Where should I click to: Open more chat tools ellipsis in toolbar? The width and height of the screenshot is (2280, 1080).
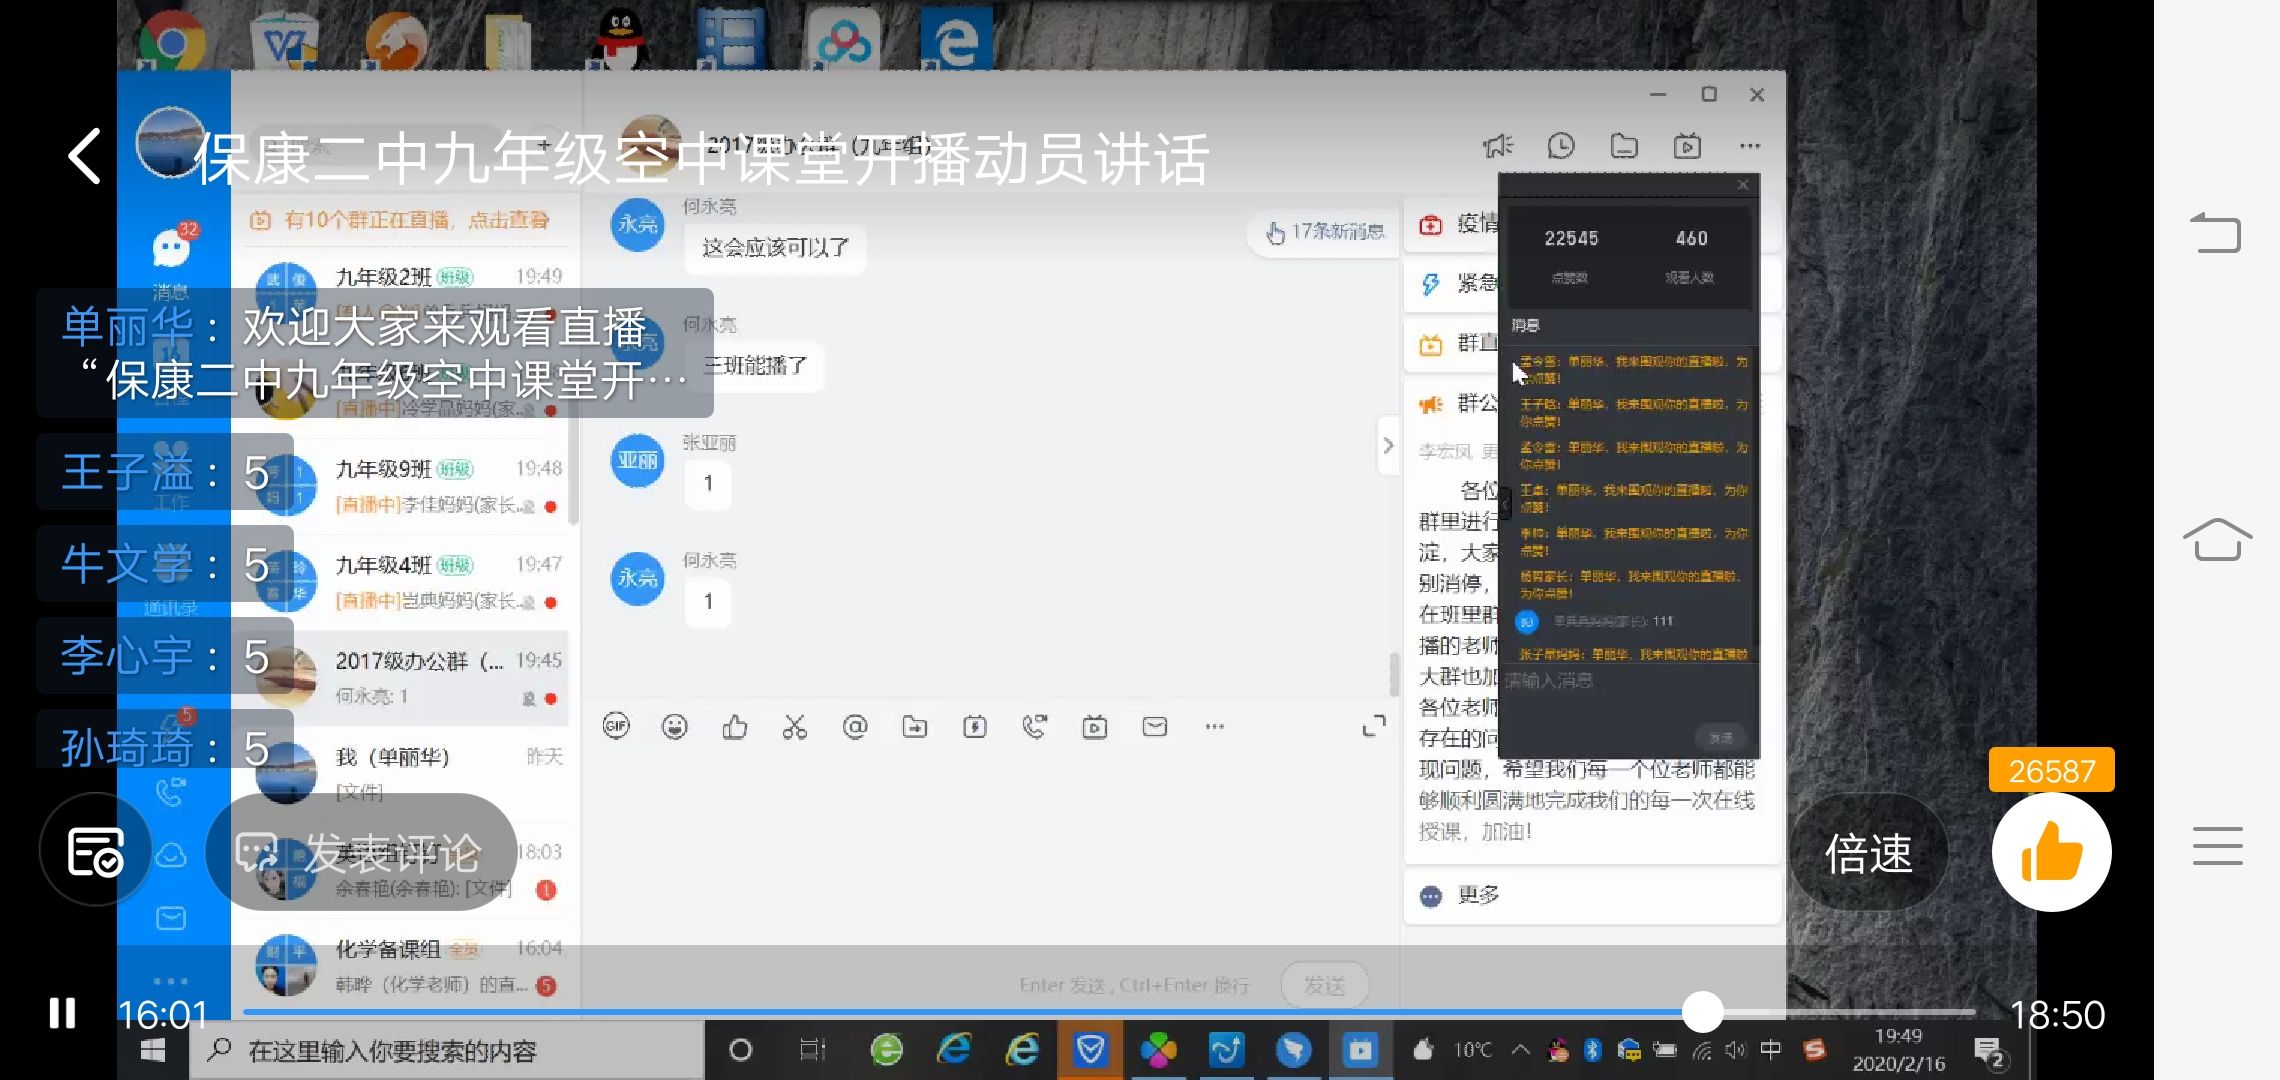pos(1215,727)
